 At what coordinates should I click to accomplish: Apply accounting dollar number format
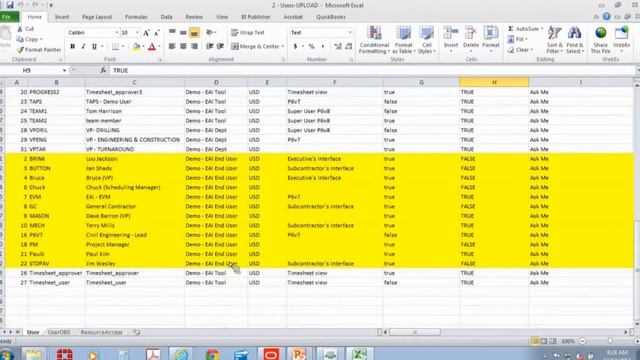(295, 47)
